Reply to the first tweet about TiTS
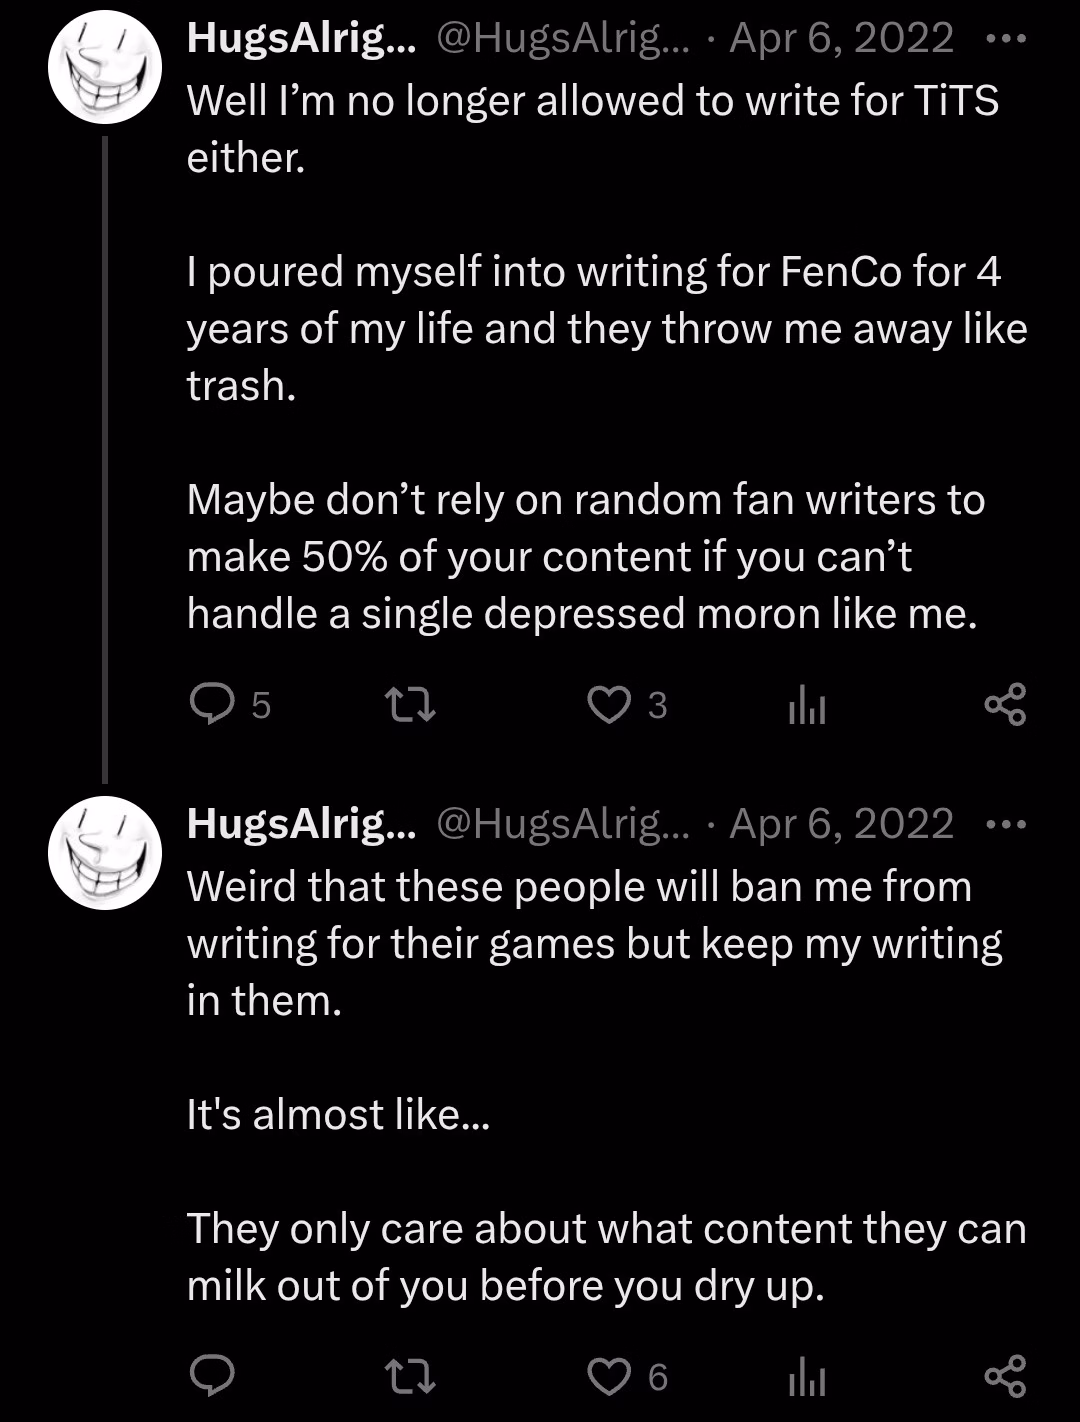The image size is (1080, 1422). [x=212, y=705]
